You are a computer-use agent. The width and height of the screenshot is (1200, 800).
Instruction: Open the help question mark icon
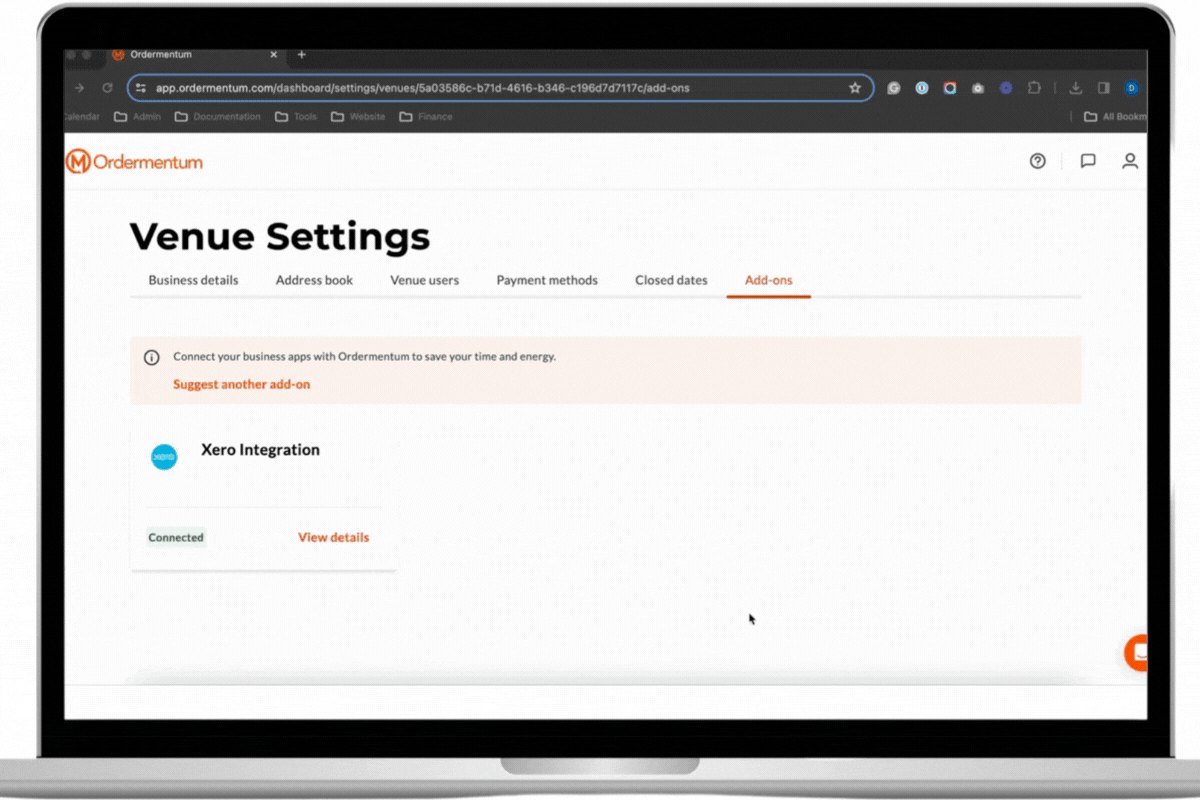(1038, 161)
